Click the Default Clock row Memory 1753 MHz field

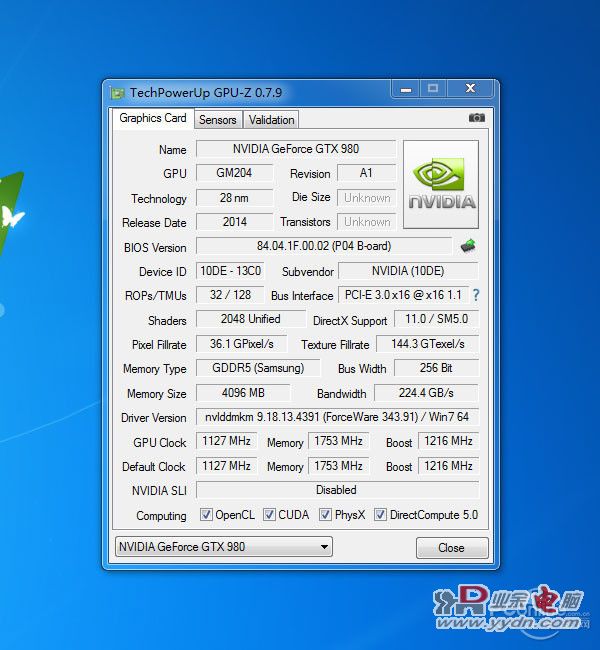(338, 466)
